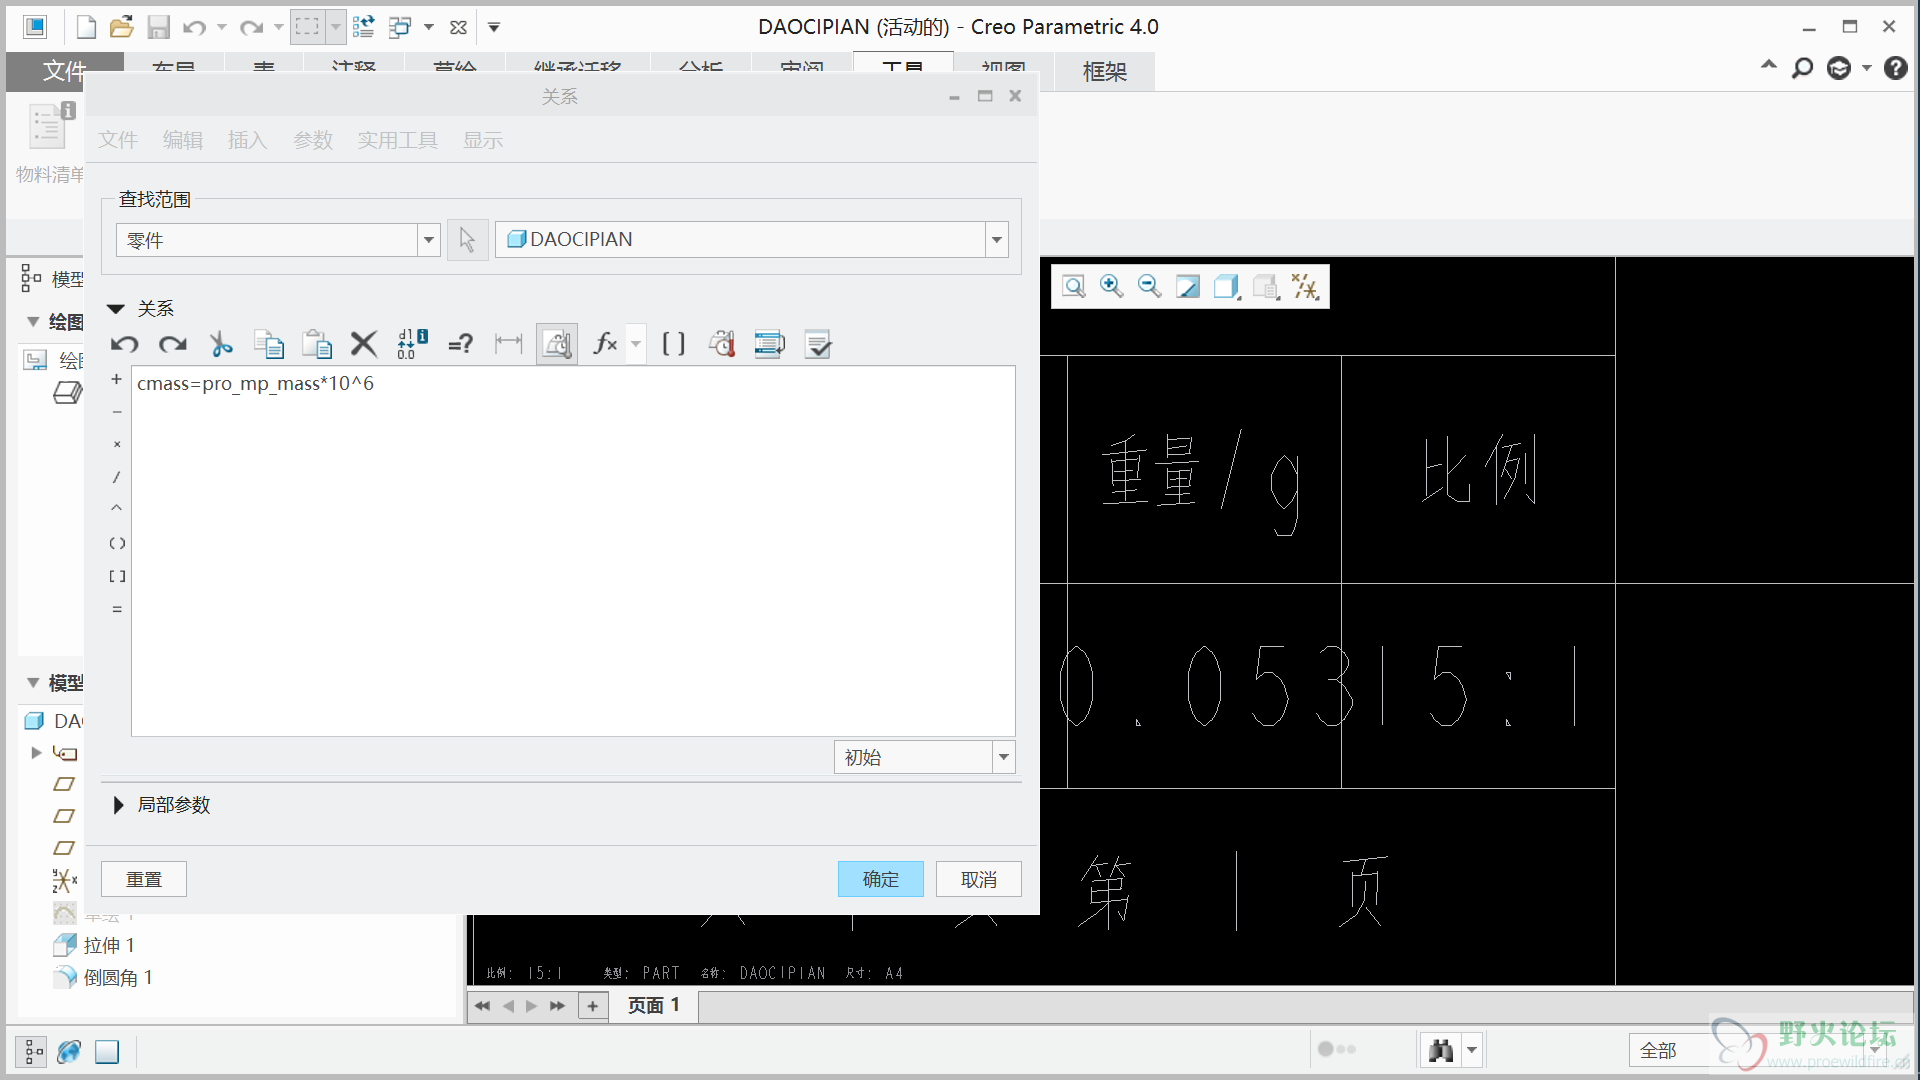Cancel dialog with 取消 button

pos(979,879)
